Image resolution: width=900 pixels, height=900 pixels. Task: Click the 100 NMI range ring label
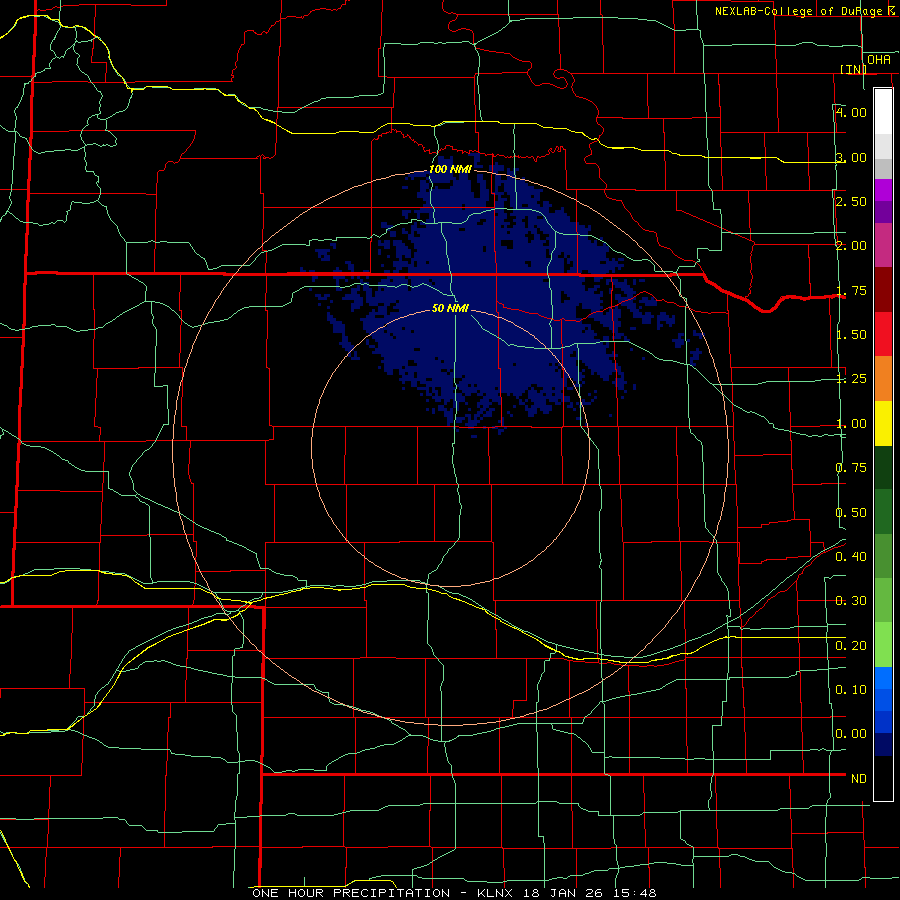pos(451,169)
